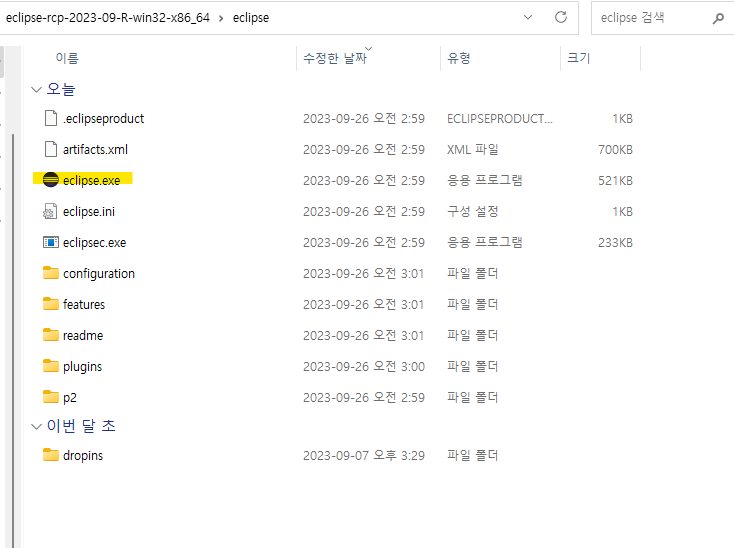Refresh the current folder view
This screenshot has height=548, width=734.
pyautogui.click(x=561, y=17)
